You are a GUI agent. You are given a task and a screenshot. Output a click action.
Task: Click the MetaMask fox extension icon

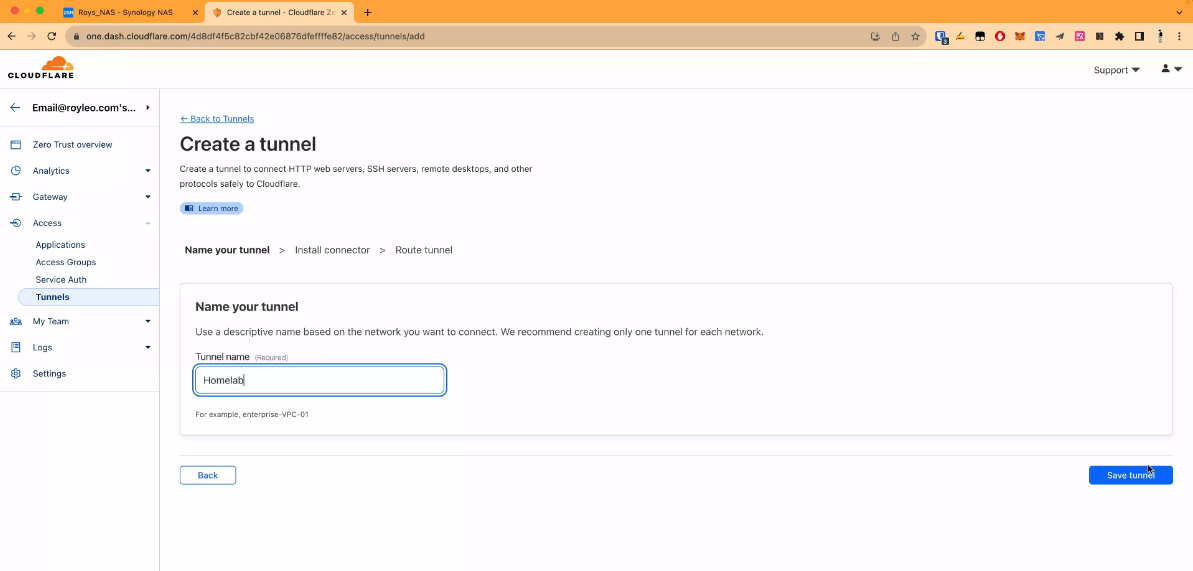click(1020, 36)
